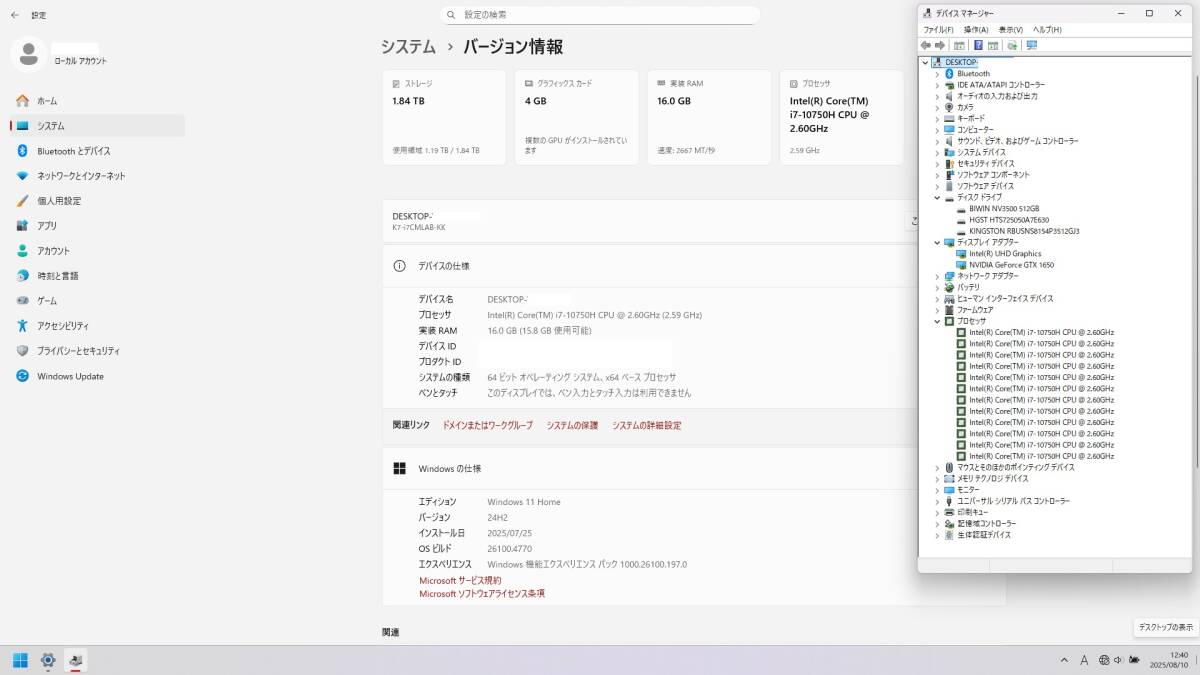Click the ストレージ 1.84 TB card
1200x675 pixels.
(444, 117)
